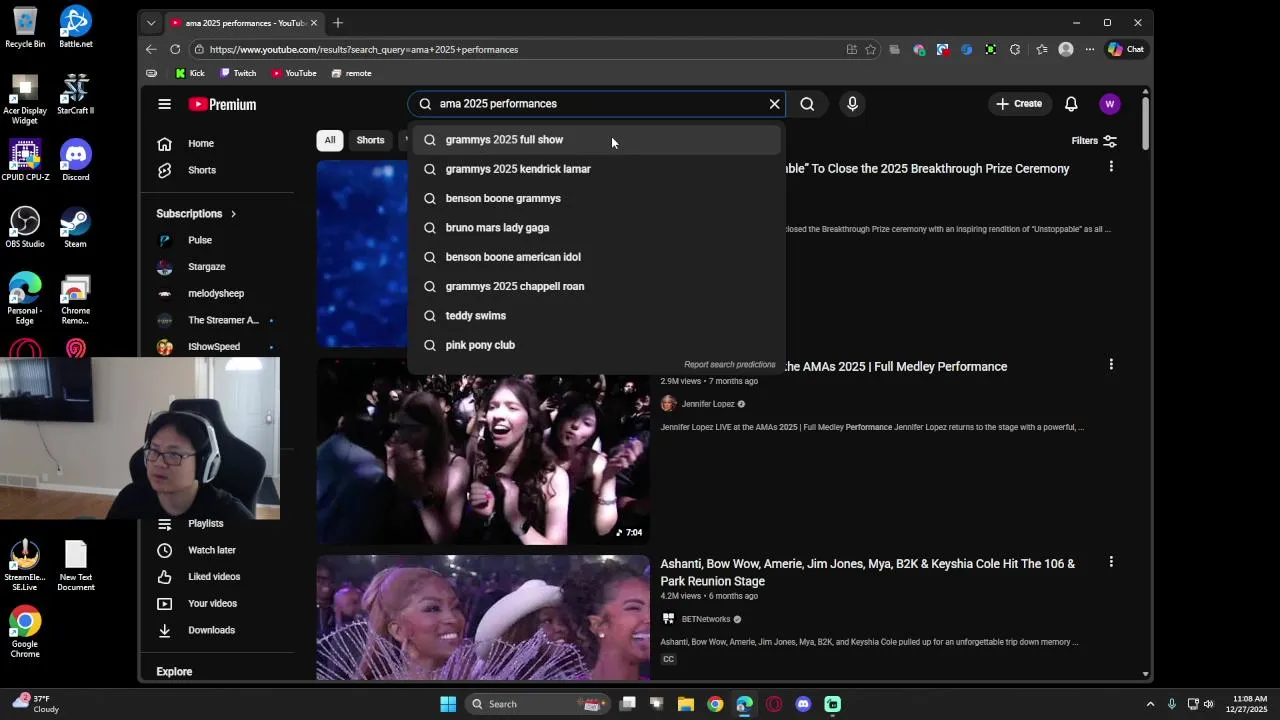Select 'grammys 2025 chappell roan' suggestion
Viewport: 1280px width, 720px height.
tap(594, 286)
